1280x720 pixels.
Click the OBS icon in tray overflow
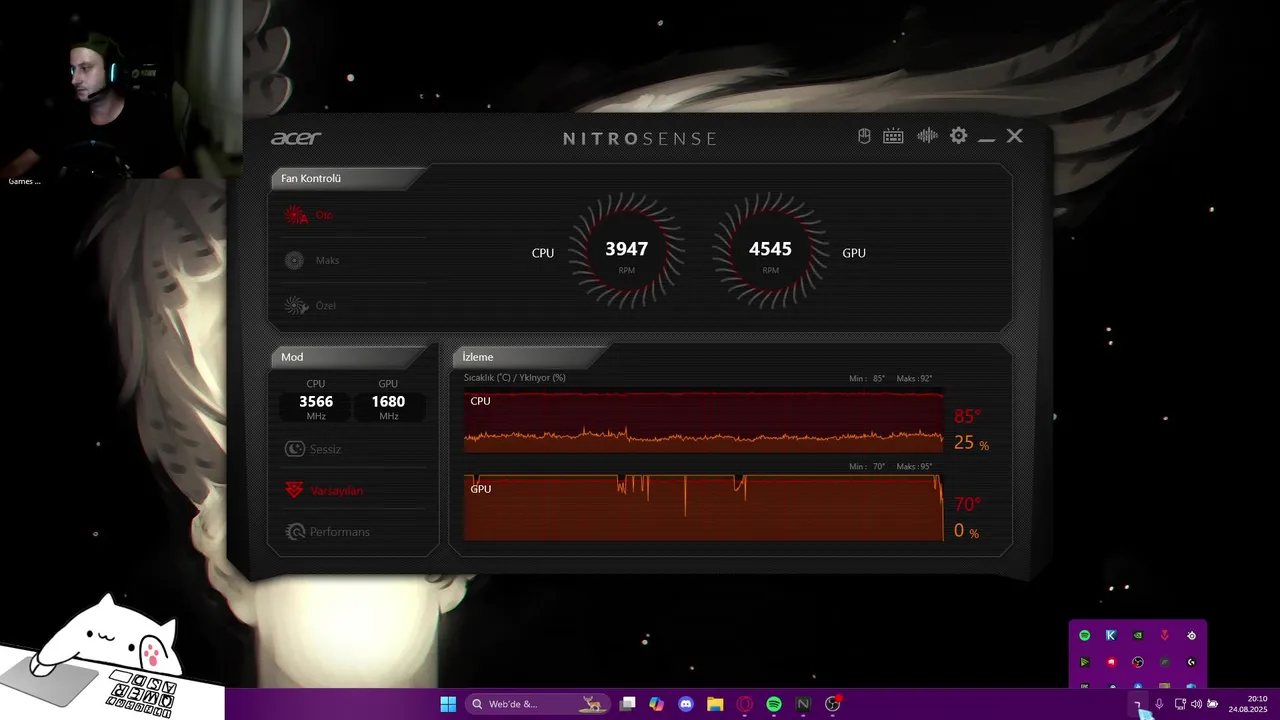click(1138, 662)
